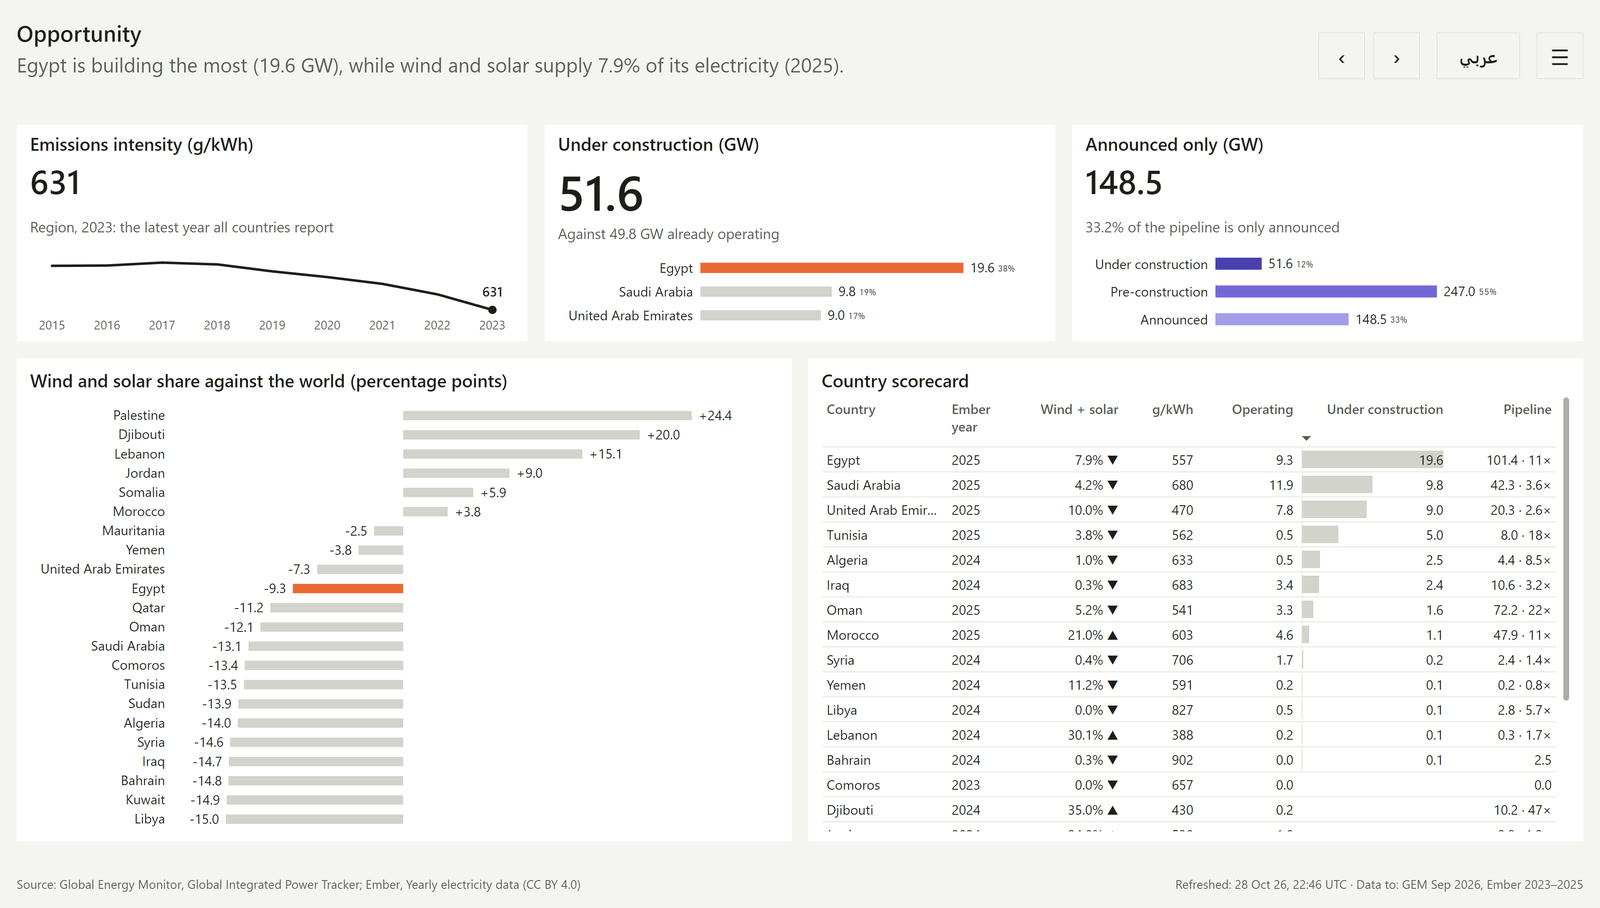Click Tunisia row in Country scorecard
1600x908 pixels.
coord(1189,535)
